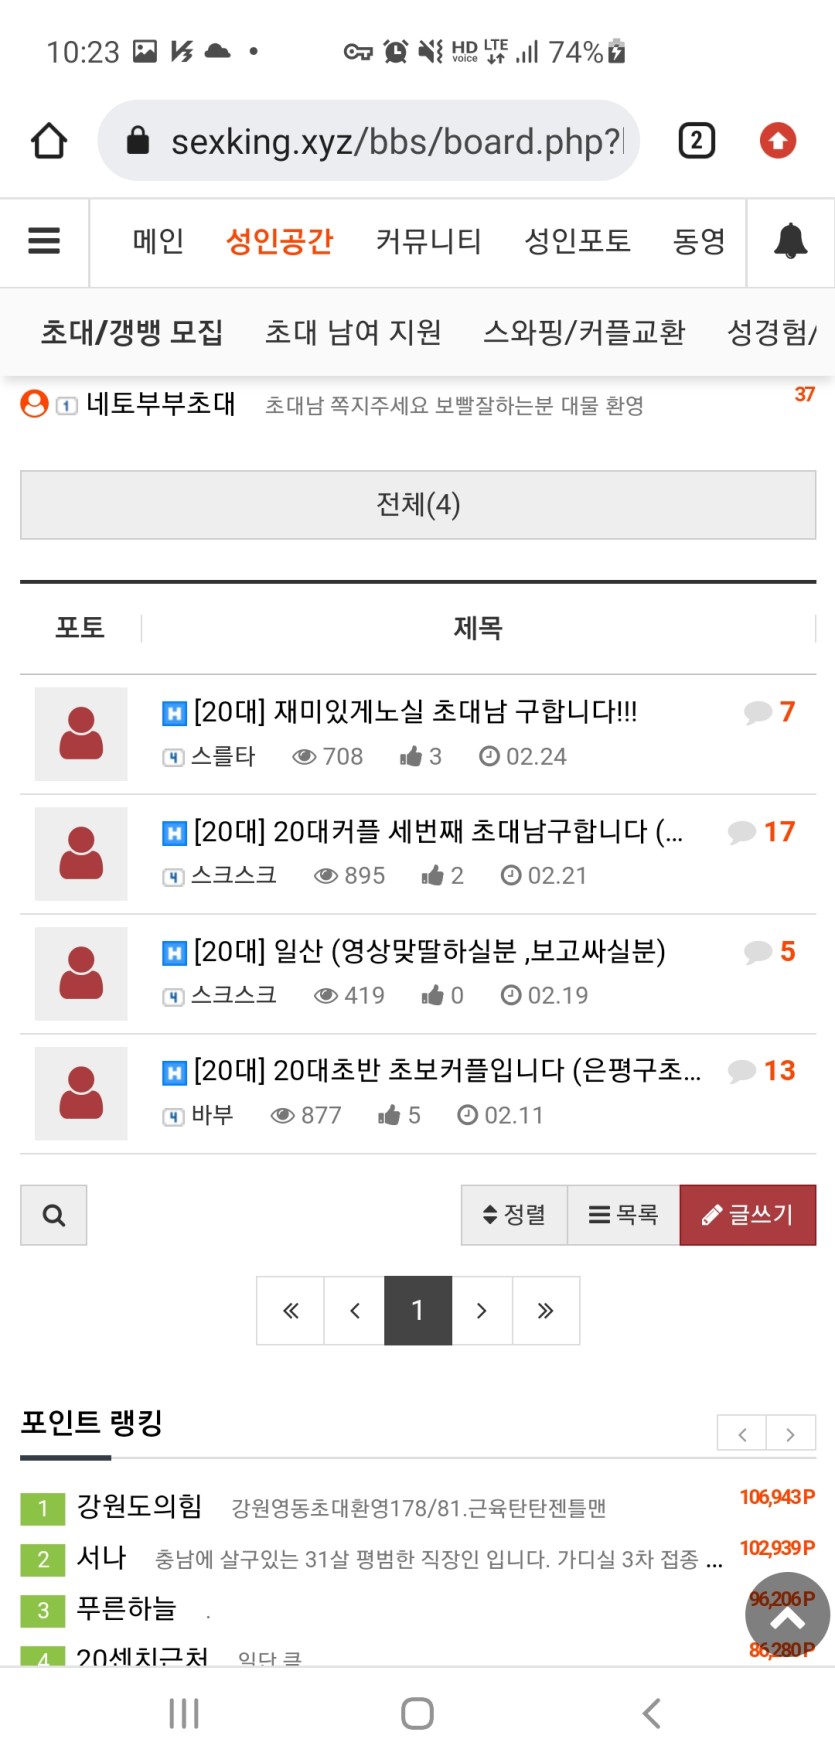Go to next page of 포인트 랭킹
Image resolution: width=835 pixels, height=1763 pixels.
click(791, 1434)
